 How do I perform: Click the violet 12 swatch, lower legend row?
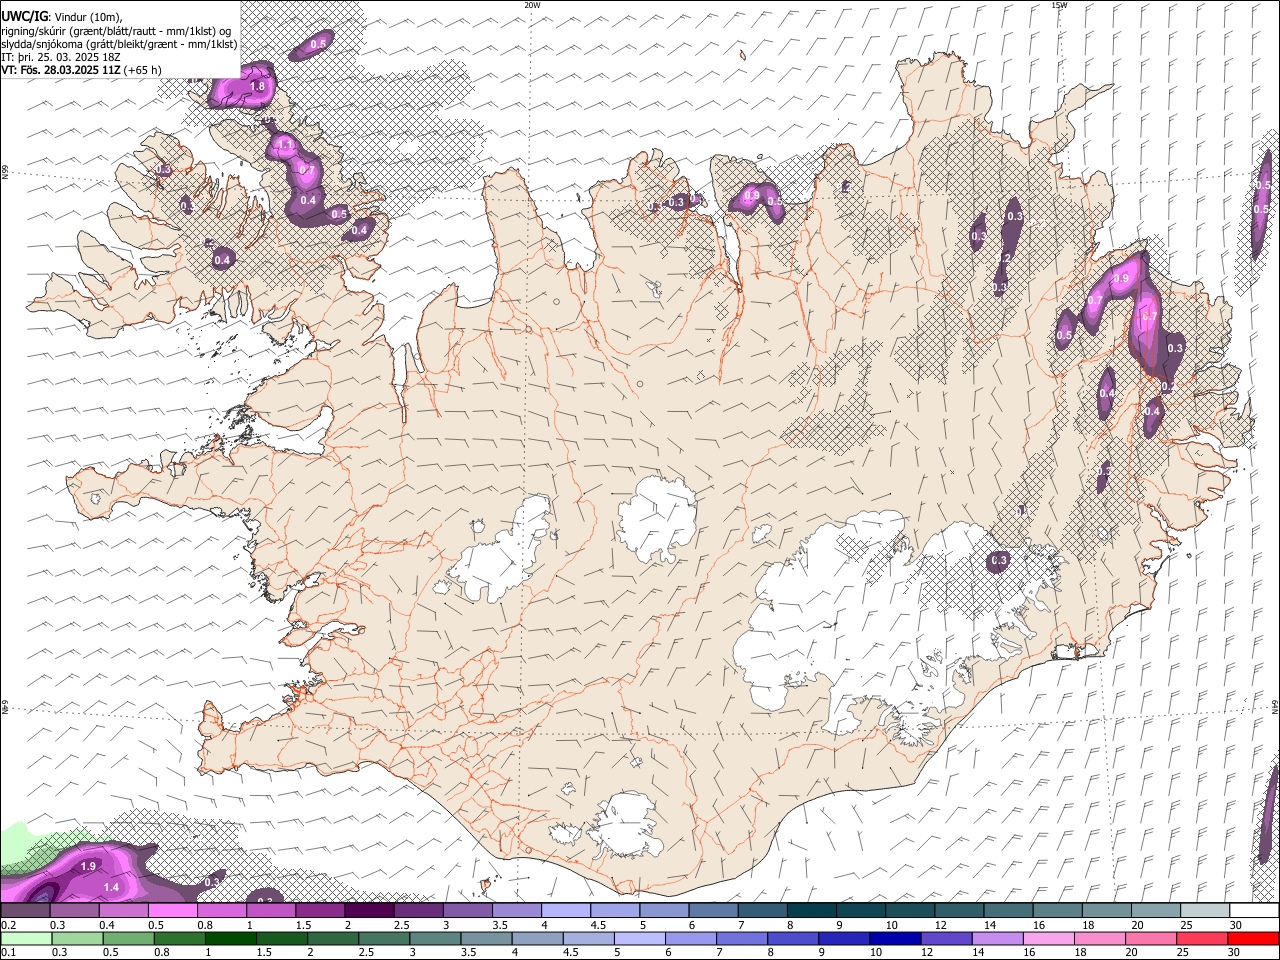(x=946, y=939)
